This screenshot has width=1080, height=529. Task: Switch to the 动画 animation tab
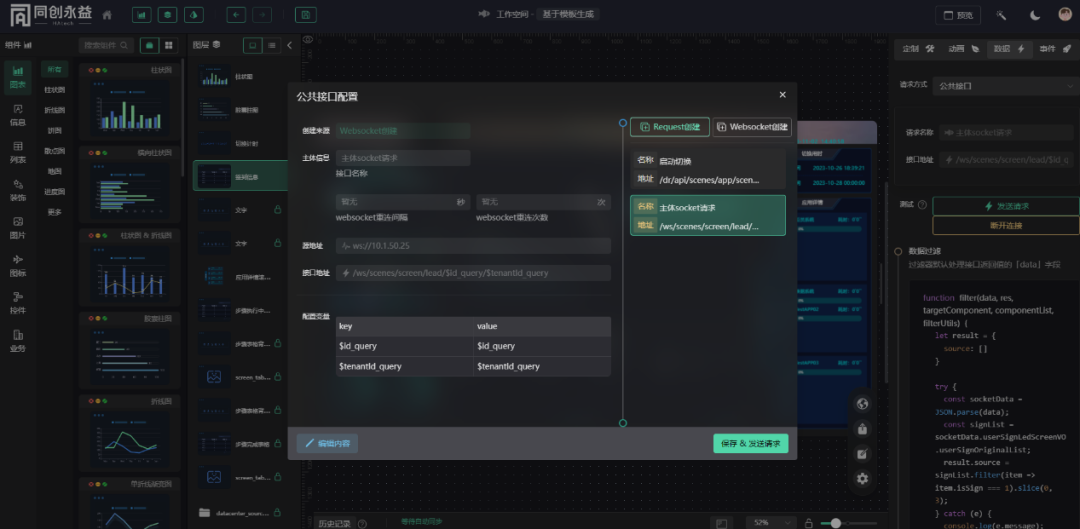[x=962, y=48]
